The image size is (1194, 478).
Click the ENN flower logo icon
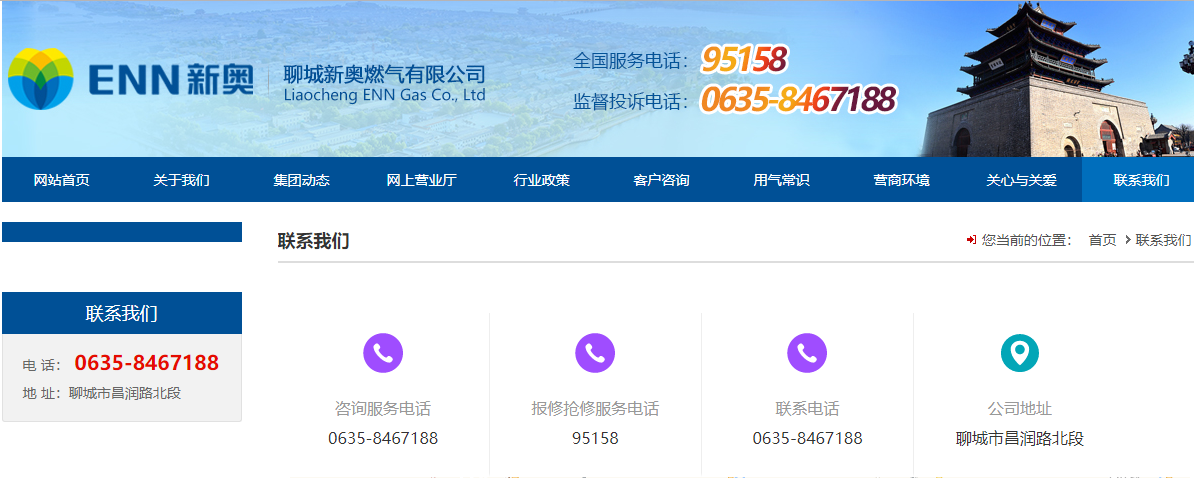tap(40, 78)
